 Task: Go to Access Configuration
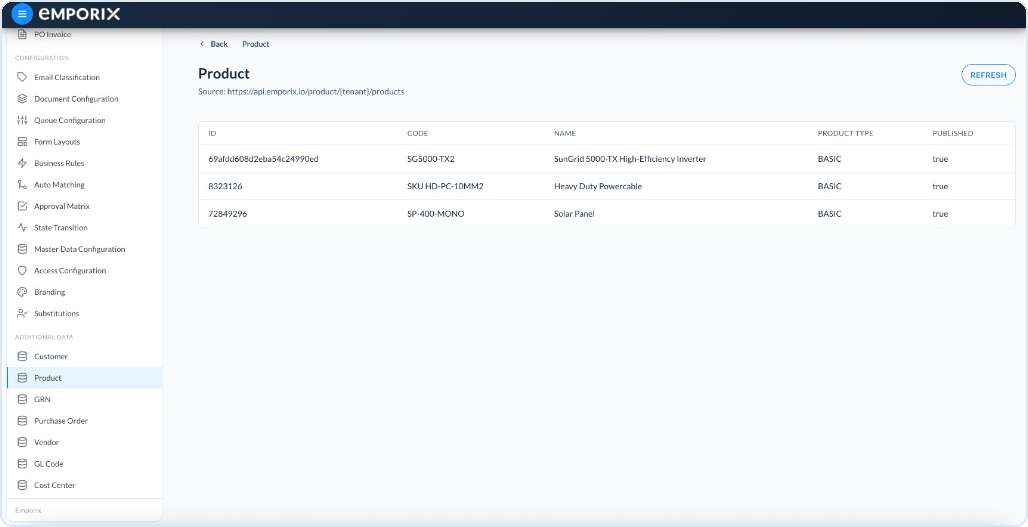[x=85, y=271]
